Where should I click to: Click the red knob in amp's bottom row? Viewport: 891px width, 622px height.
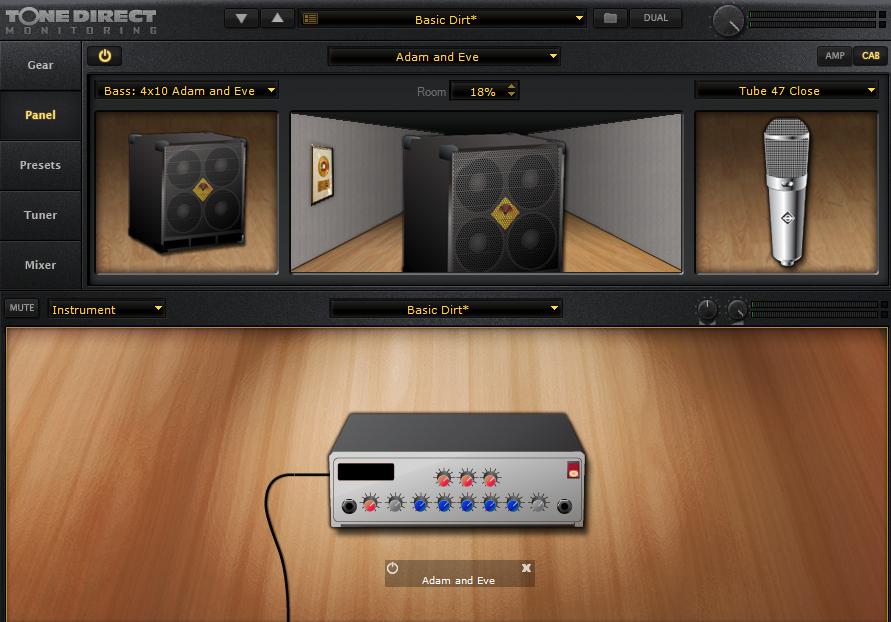[370, 503]
